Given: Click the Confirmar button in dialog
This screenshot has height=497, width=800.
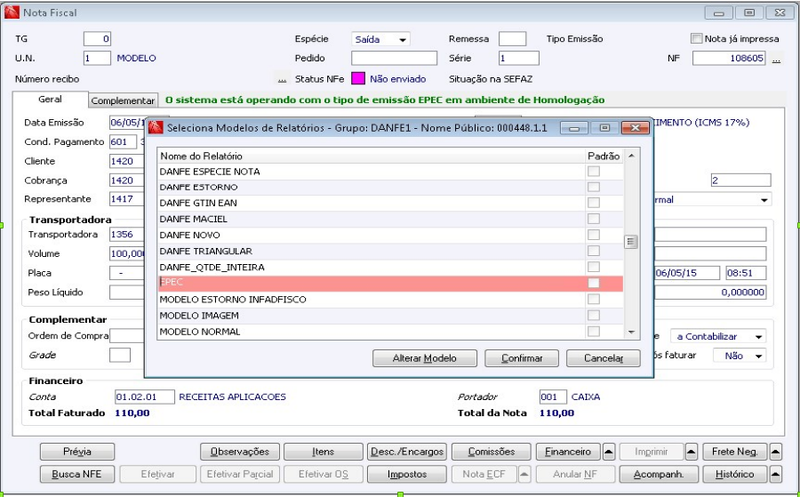Looking at the screenshot, I should [x=521, y=358].
